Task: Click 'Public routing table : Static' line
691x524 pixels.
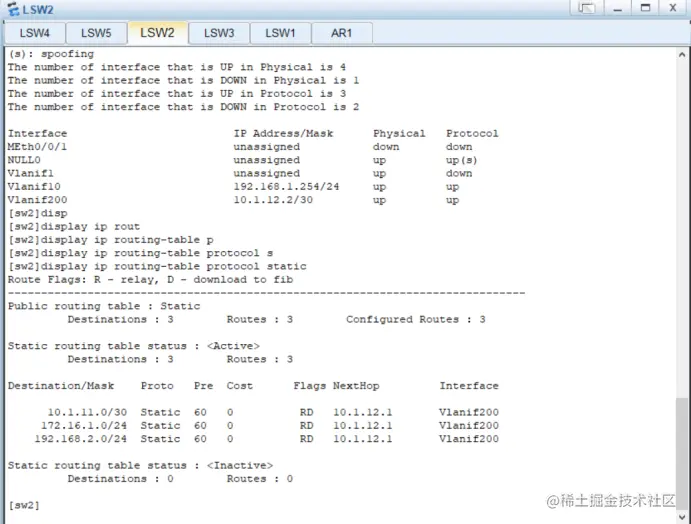Action: (104, 306)
